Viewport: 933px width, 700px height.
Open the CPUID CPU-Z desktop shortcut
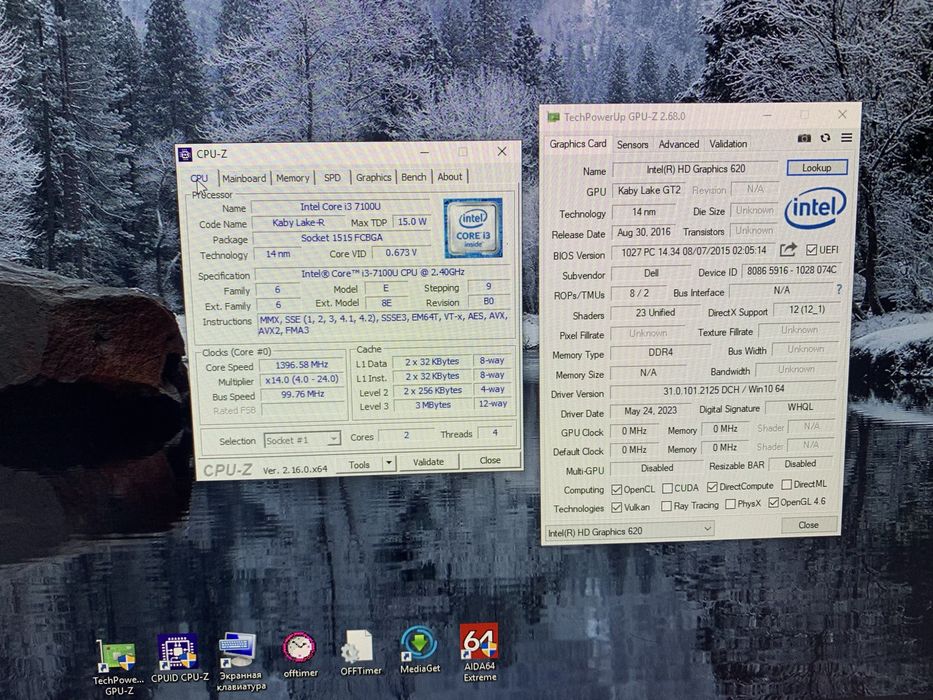tap(180, 658)
